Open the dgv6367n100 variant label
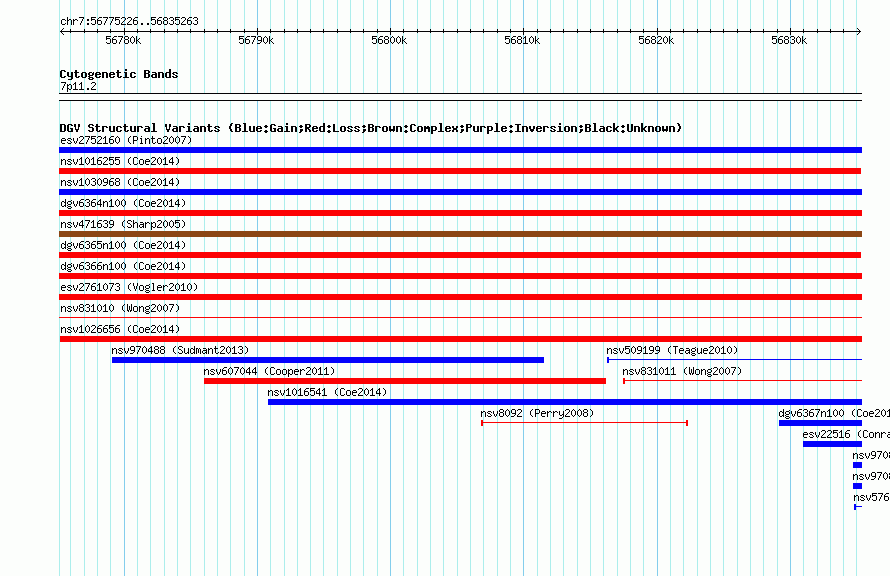 pos(834,413)
